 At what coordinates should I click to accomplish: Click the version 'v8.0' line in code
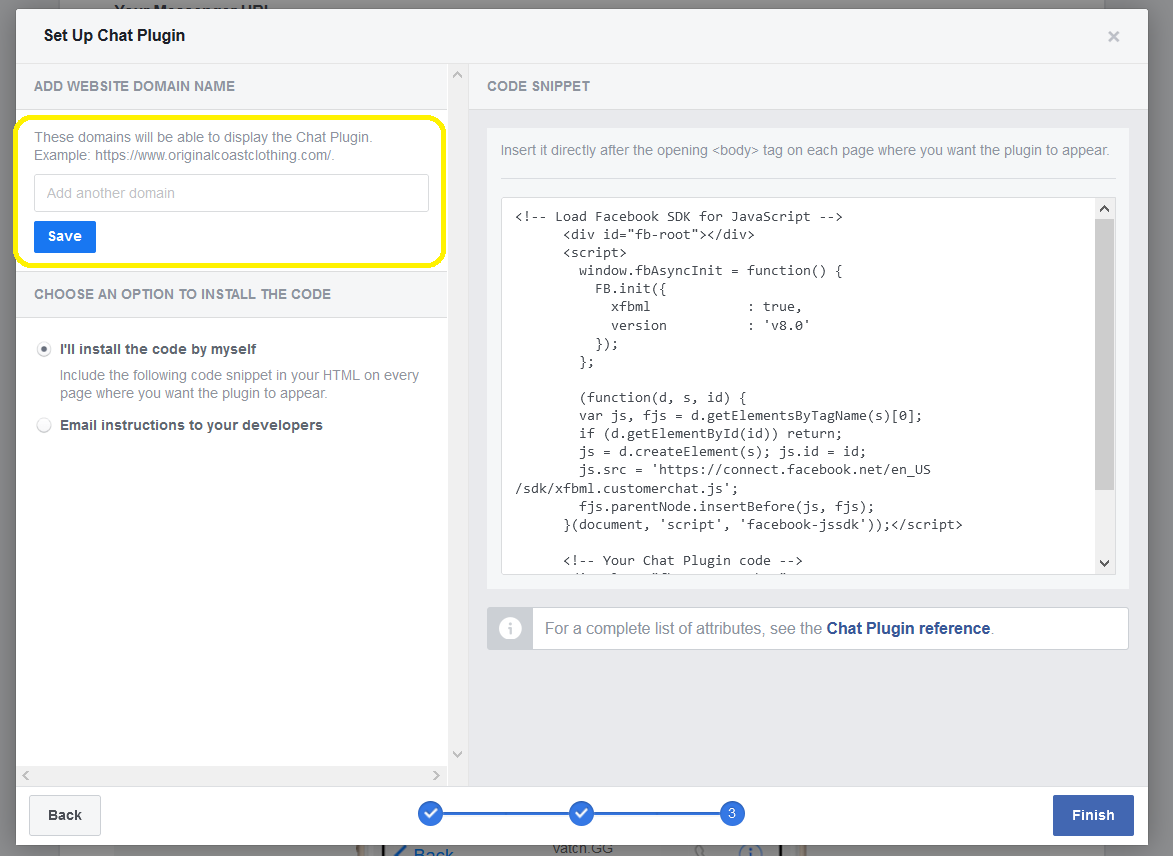pyautogui.click(x=710, y=325)
